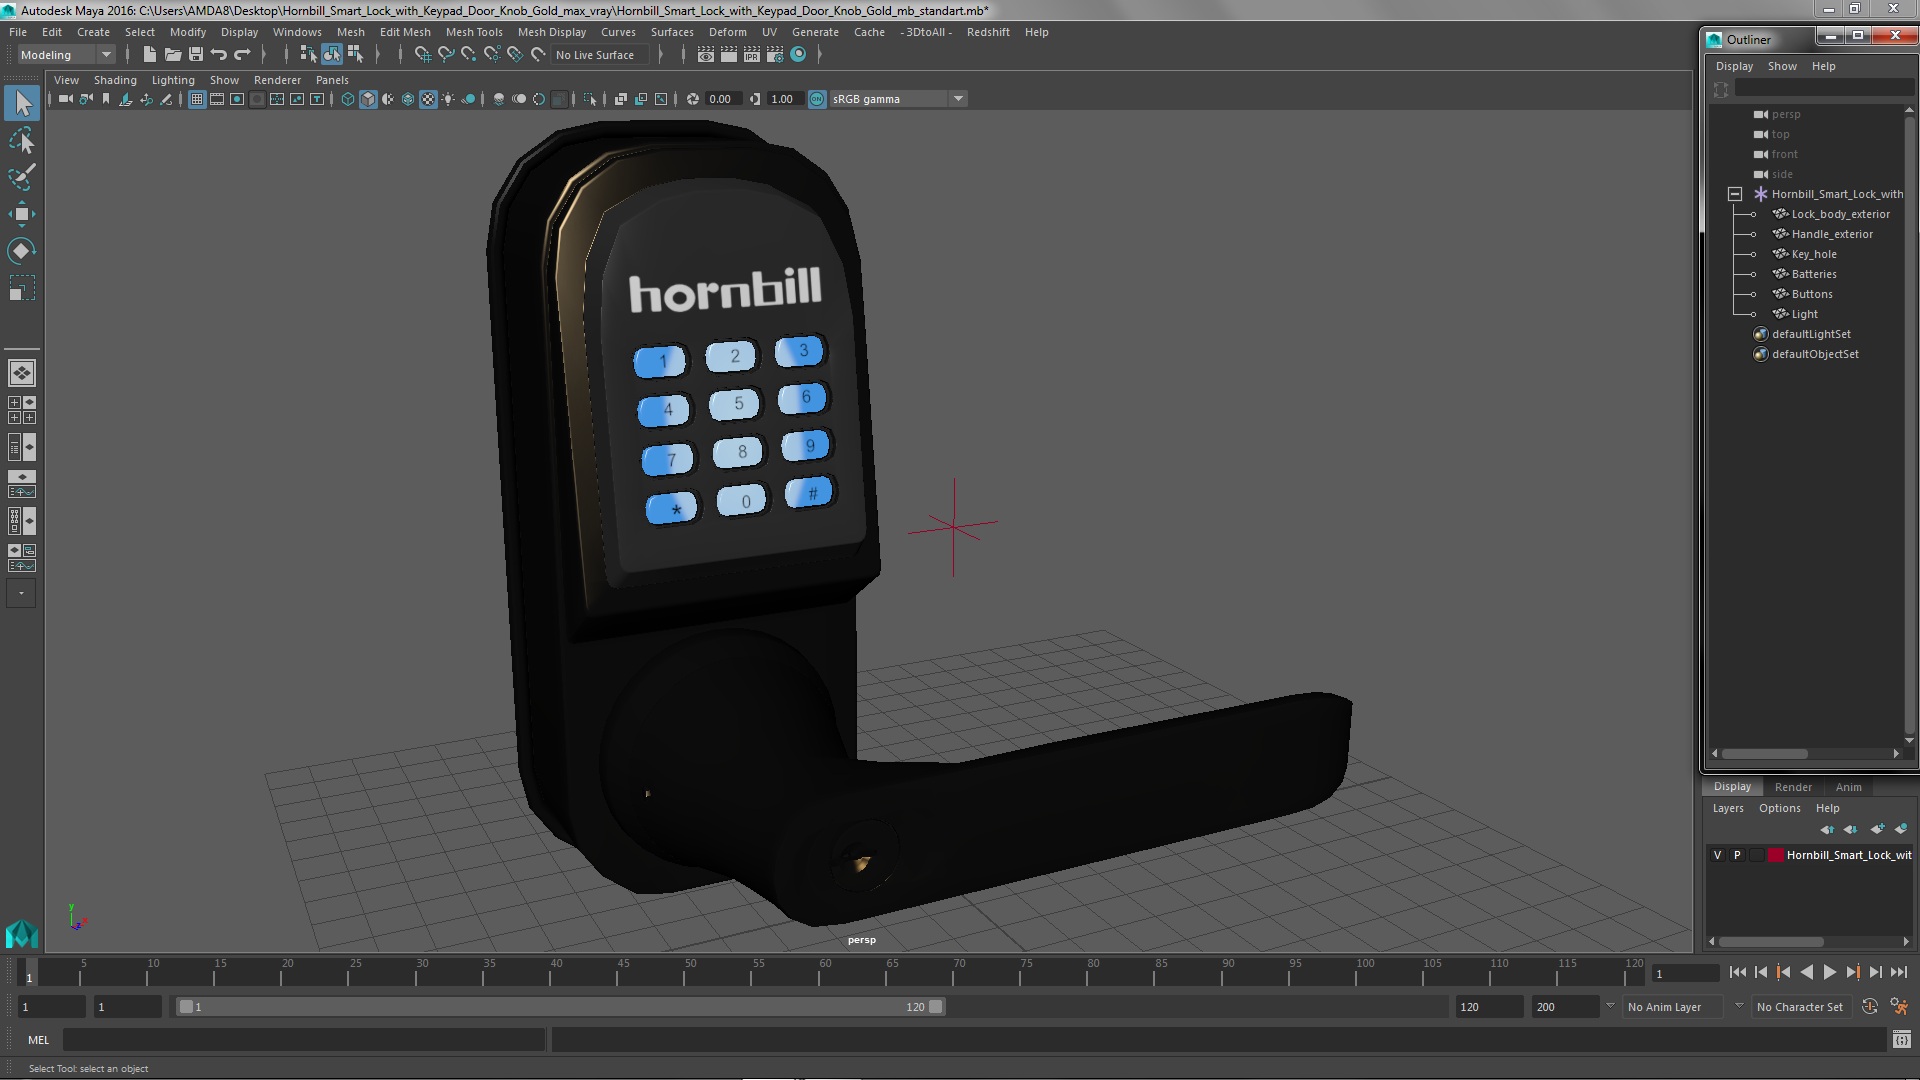Click the Play forwards button
Screen dimensions: 1920x1080
click(1829, 972)
